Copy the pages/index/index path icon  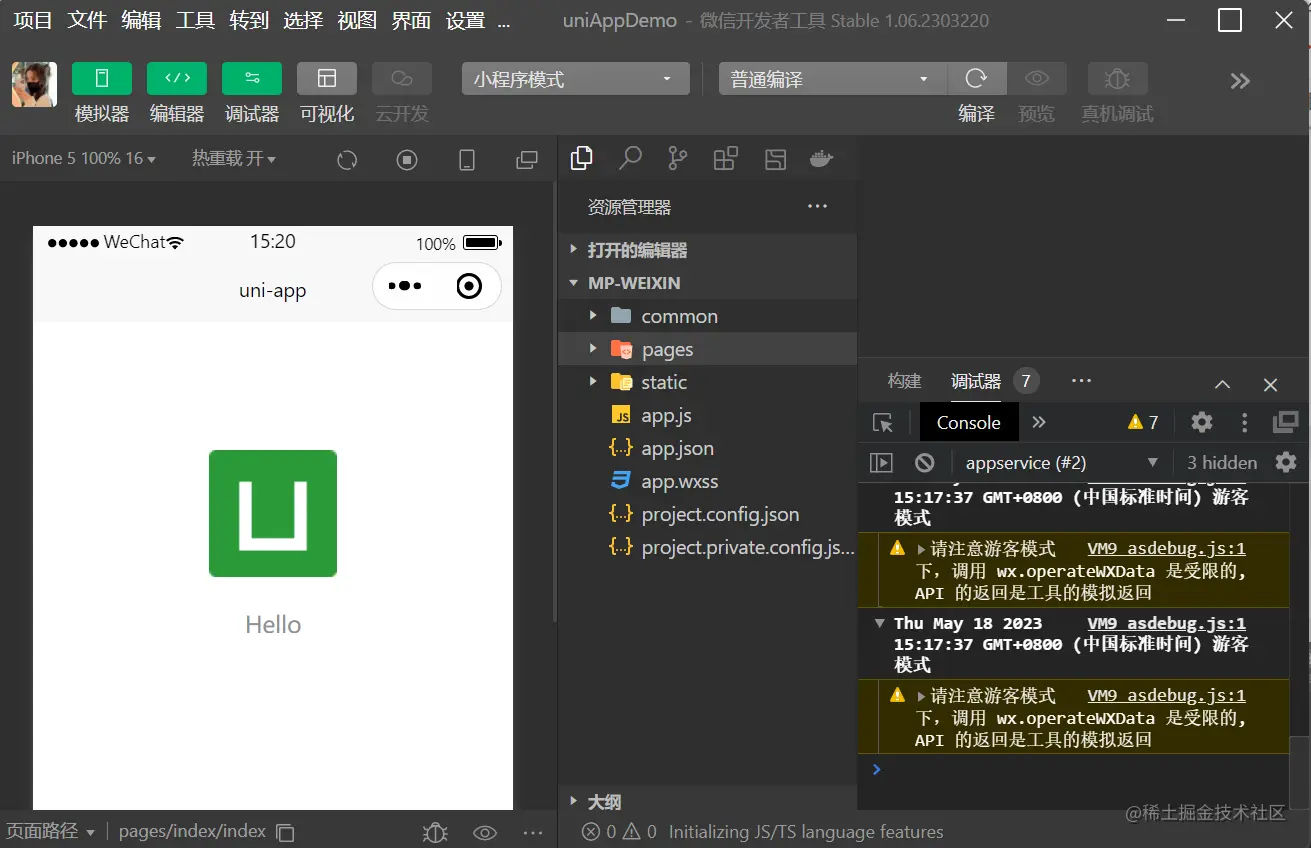285,832
